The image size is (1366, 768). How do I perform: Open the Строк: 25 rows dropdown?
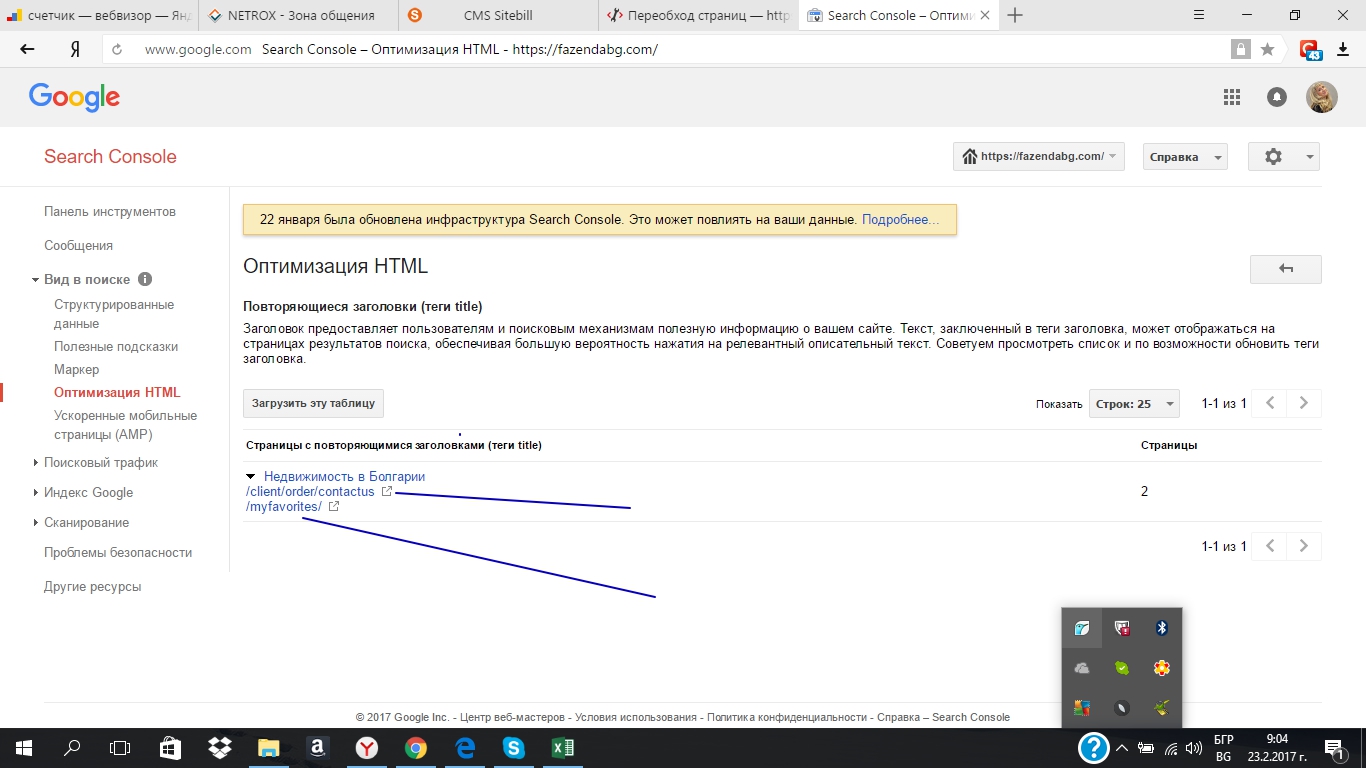tap(1134, 404)
